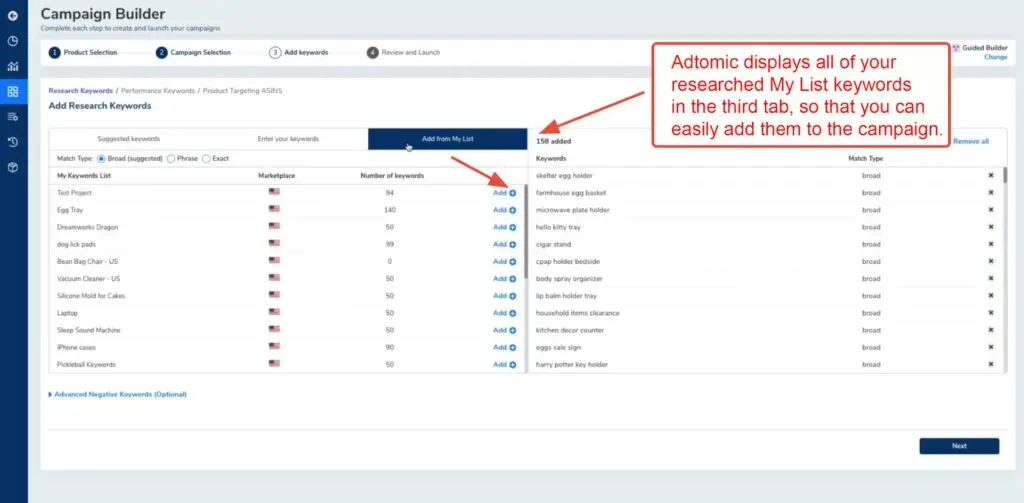Viewport: 1024px width, 503px height.
Task: Select the Exact match type option
Action: [x=207, y=158]
